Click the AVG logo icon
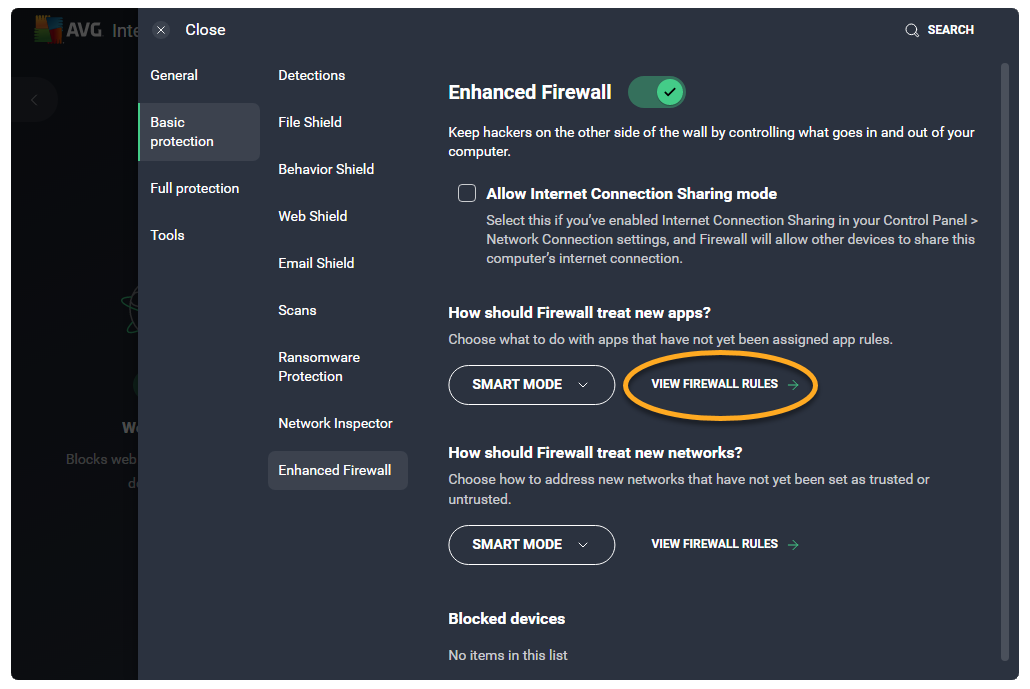The image size is (1030, 689). pyautogui.click(x=49, y=30)
